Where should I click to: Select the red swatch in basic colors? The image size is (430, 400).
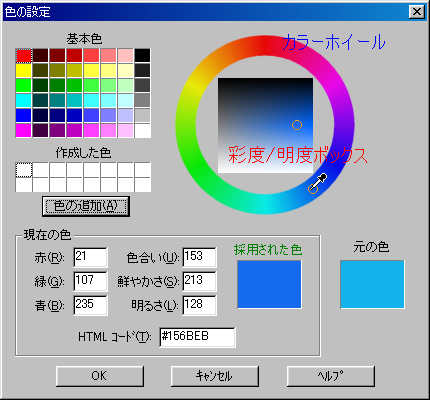24,55
